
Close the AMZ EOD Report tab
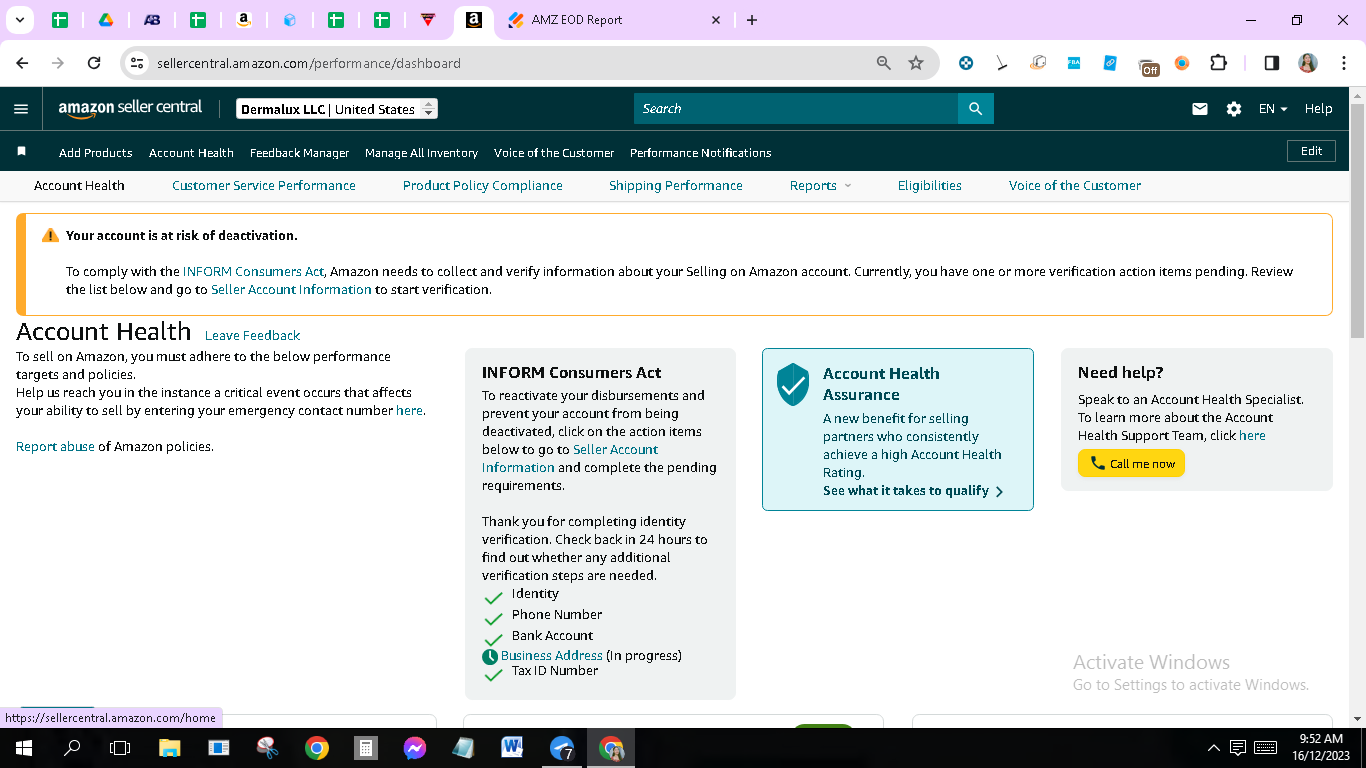pos(716,20)
